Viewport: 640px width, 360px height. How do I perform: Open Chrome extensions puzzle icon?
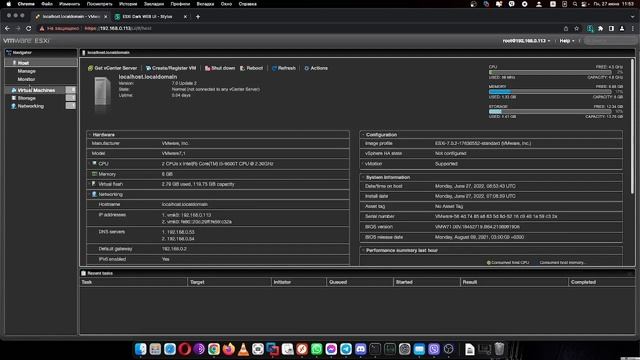600,29
